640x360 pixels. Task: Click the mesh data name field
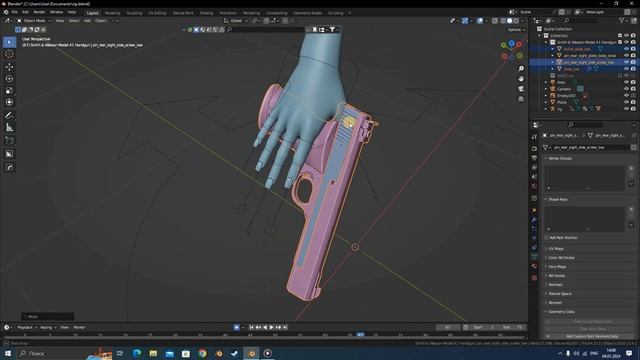tap(589, 147)
